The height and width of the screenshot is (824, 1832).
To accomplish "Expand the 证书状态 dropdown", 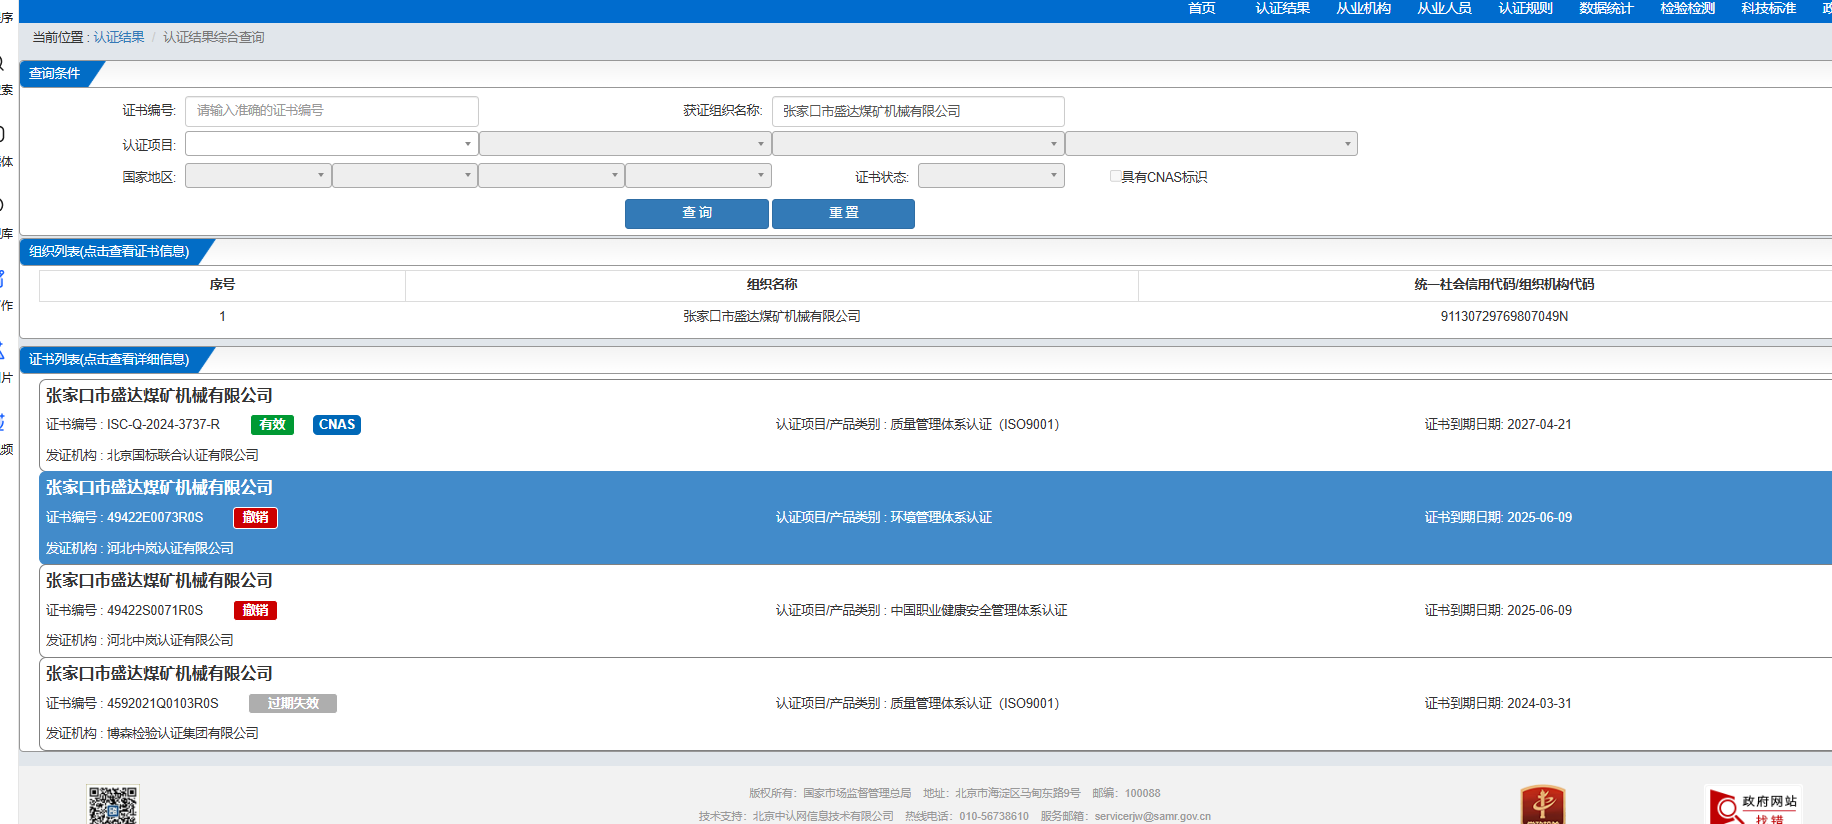I will (990, 176).
